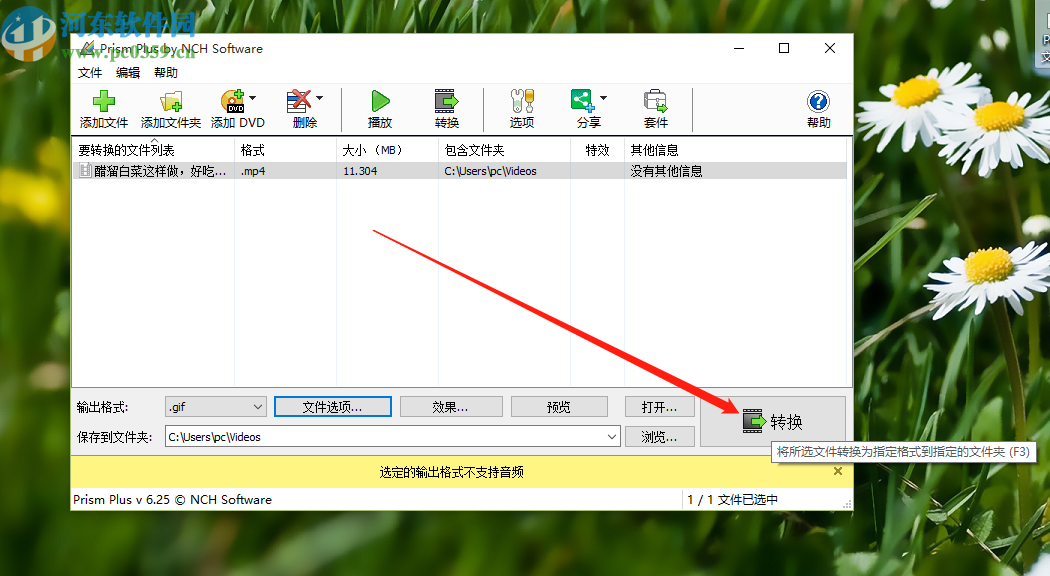Viewport: 1050px width, 576px height.
Task: Click the Prism app icon in the title bar
Action: click(x=88, y=48)
